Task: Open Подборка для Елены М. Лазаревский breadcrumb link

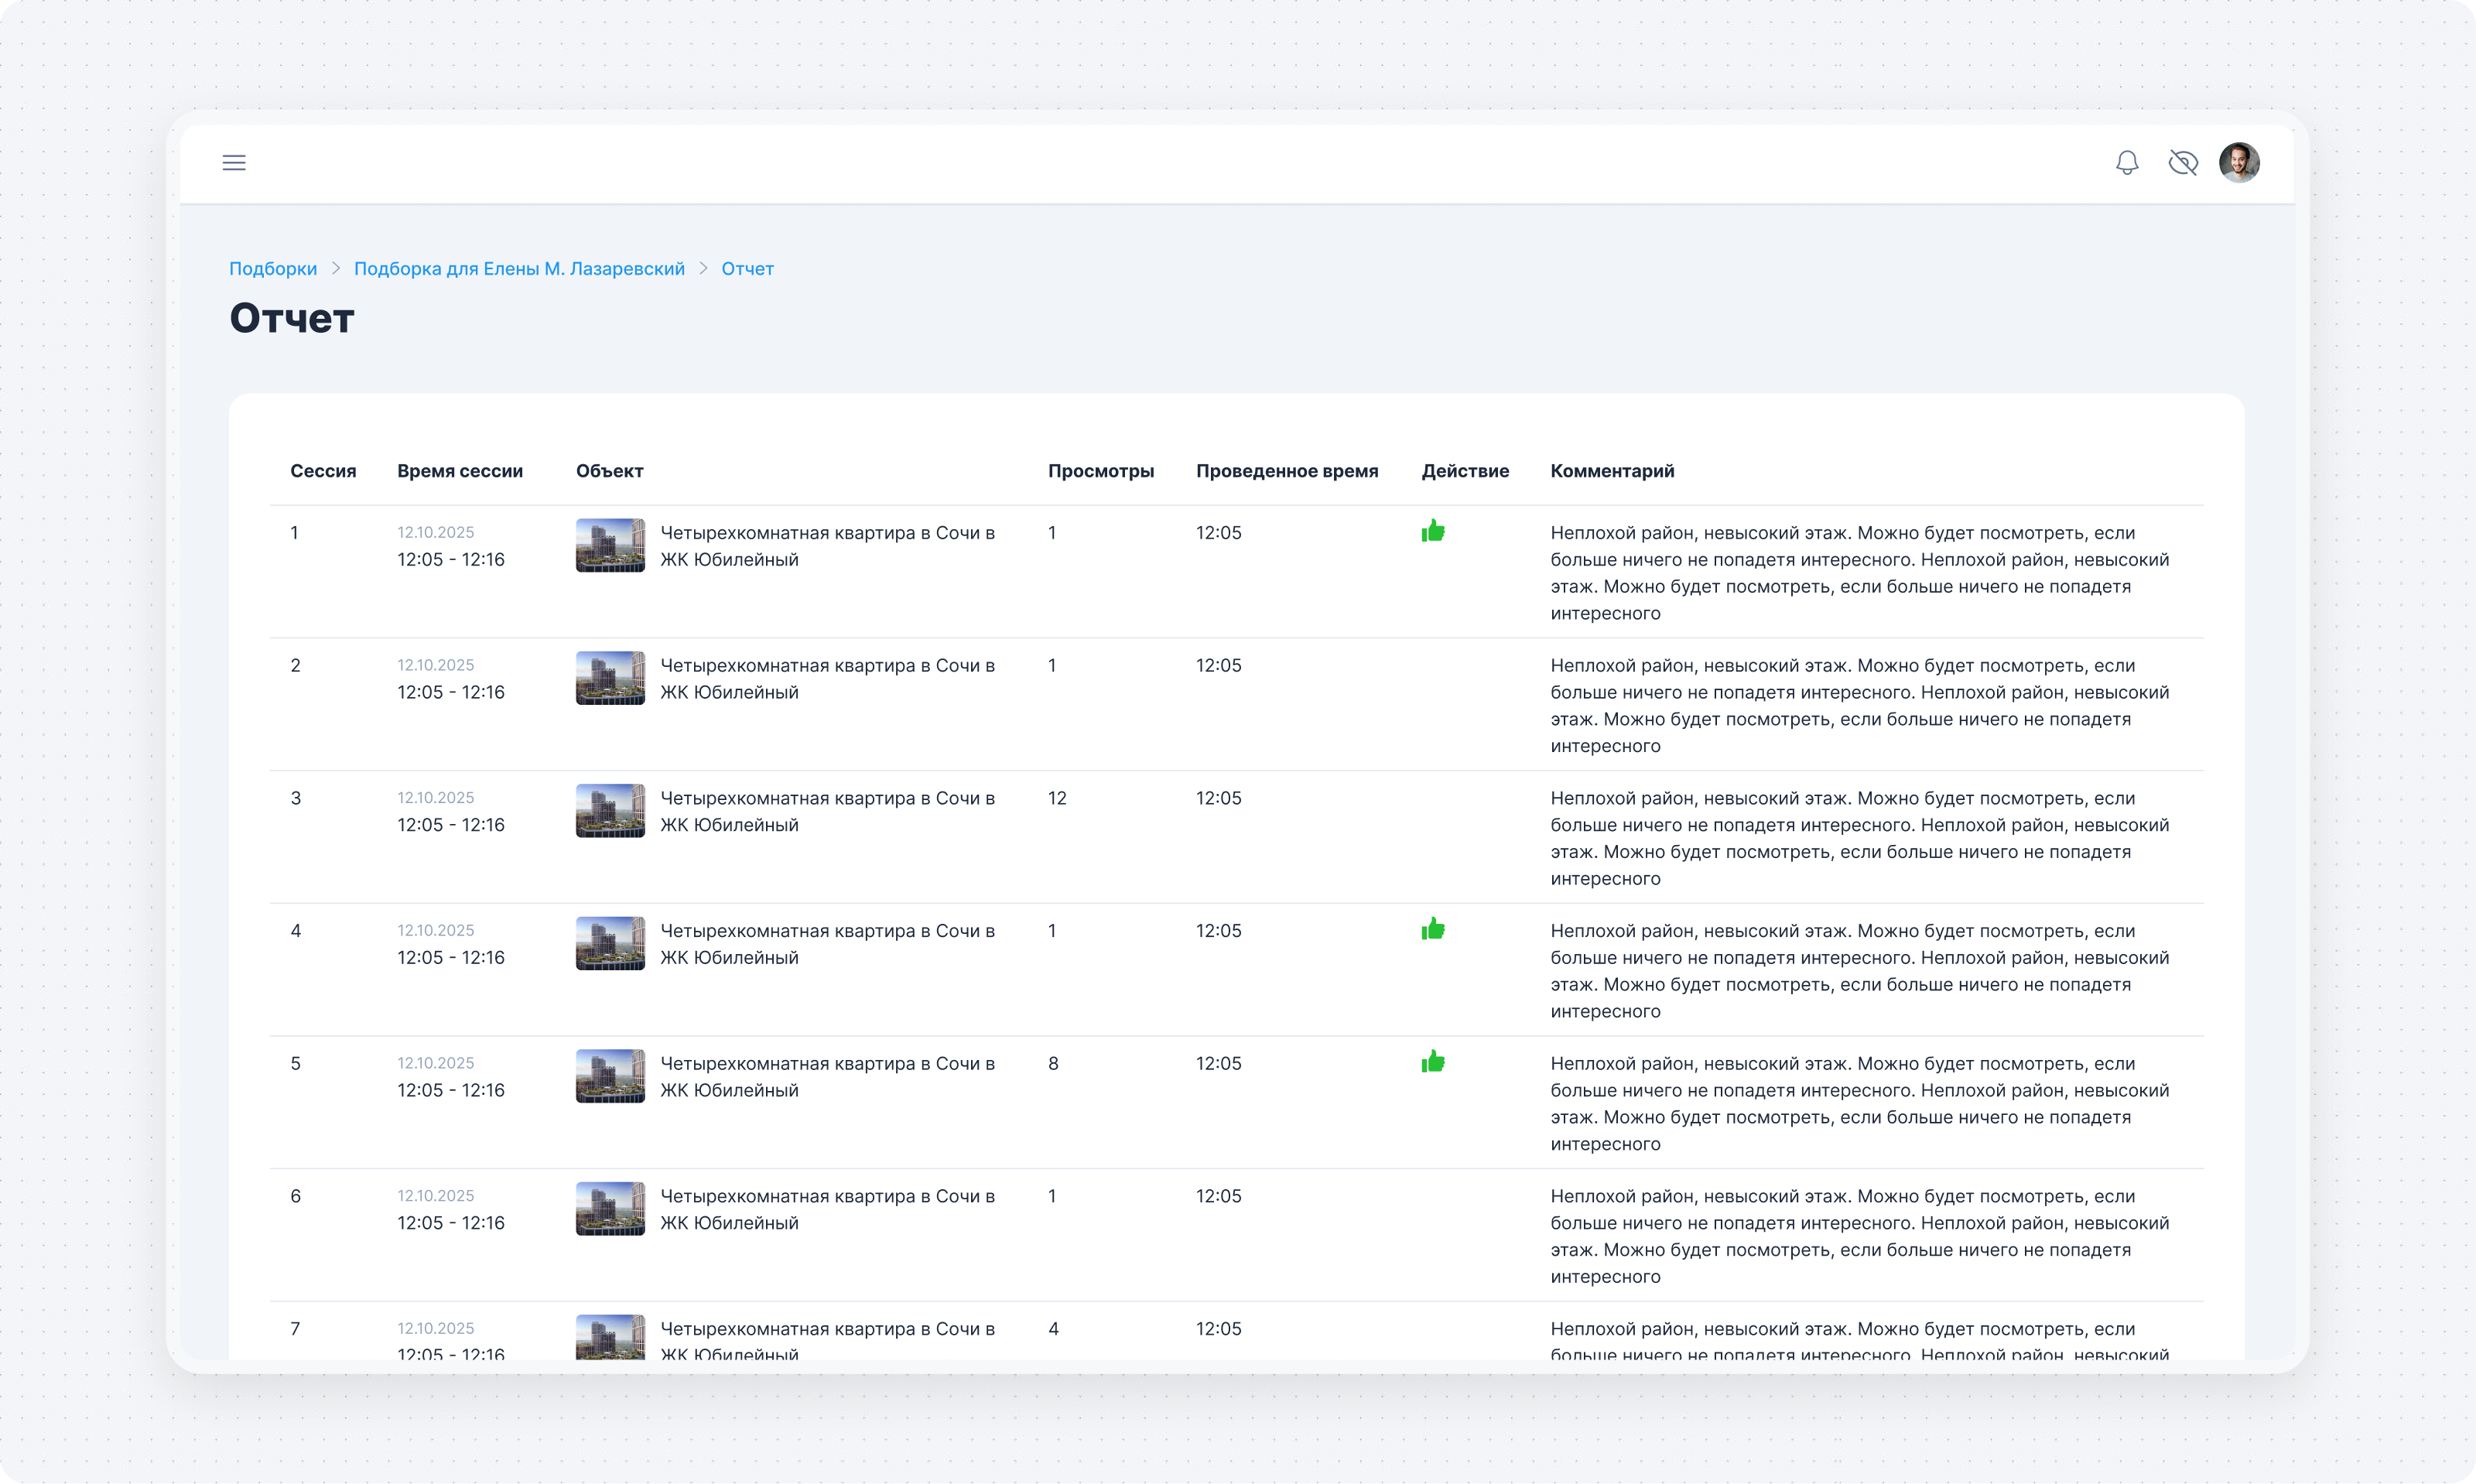Action: pos(520,268)
